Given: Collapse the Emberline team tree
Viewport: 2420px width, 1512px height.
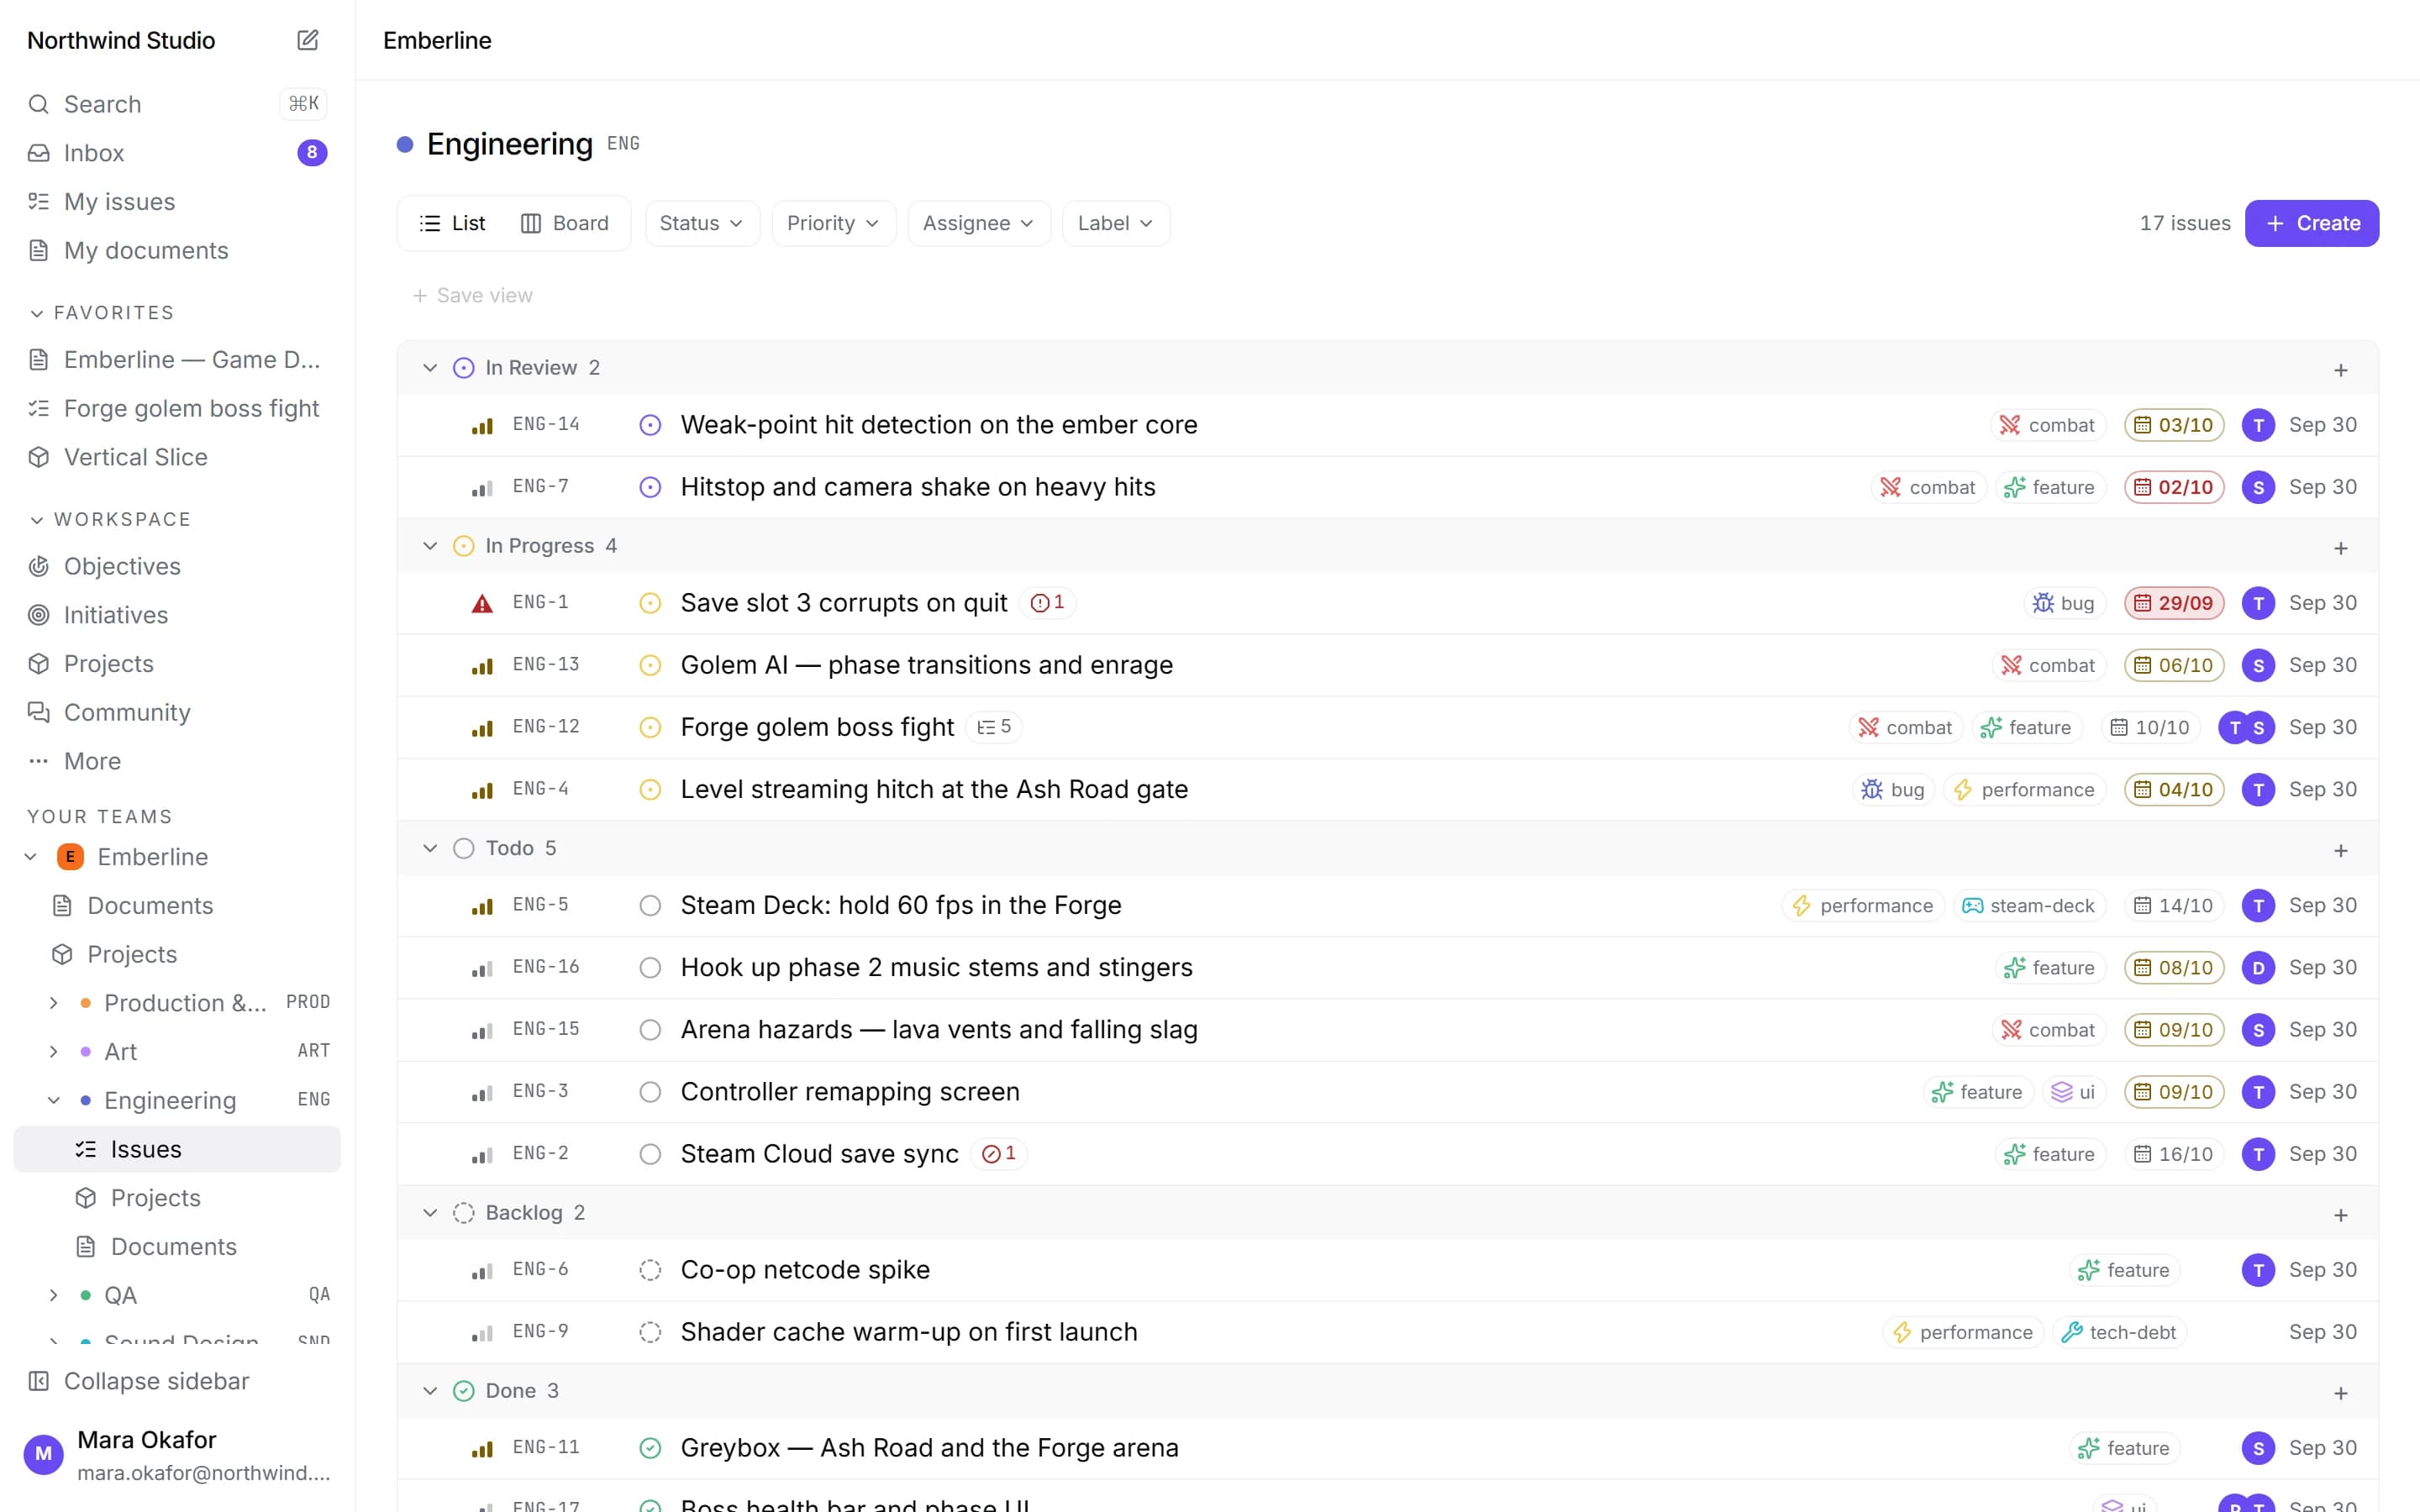Looking at the screenshot, I should (31, 857).
